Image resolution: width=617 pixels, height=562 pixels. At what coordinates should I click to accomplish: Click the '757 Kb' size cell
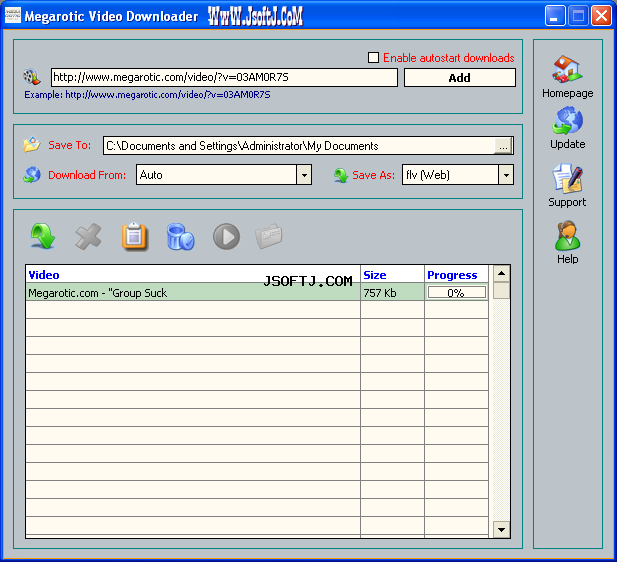(392, 292)
